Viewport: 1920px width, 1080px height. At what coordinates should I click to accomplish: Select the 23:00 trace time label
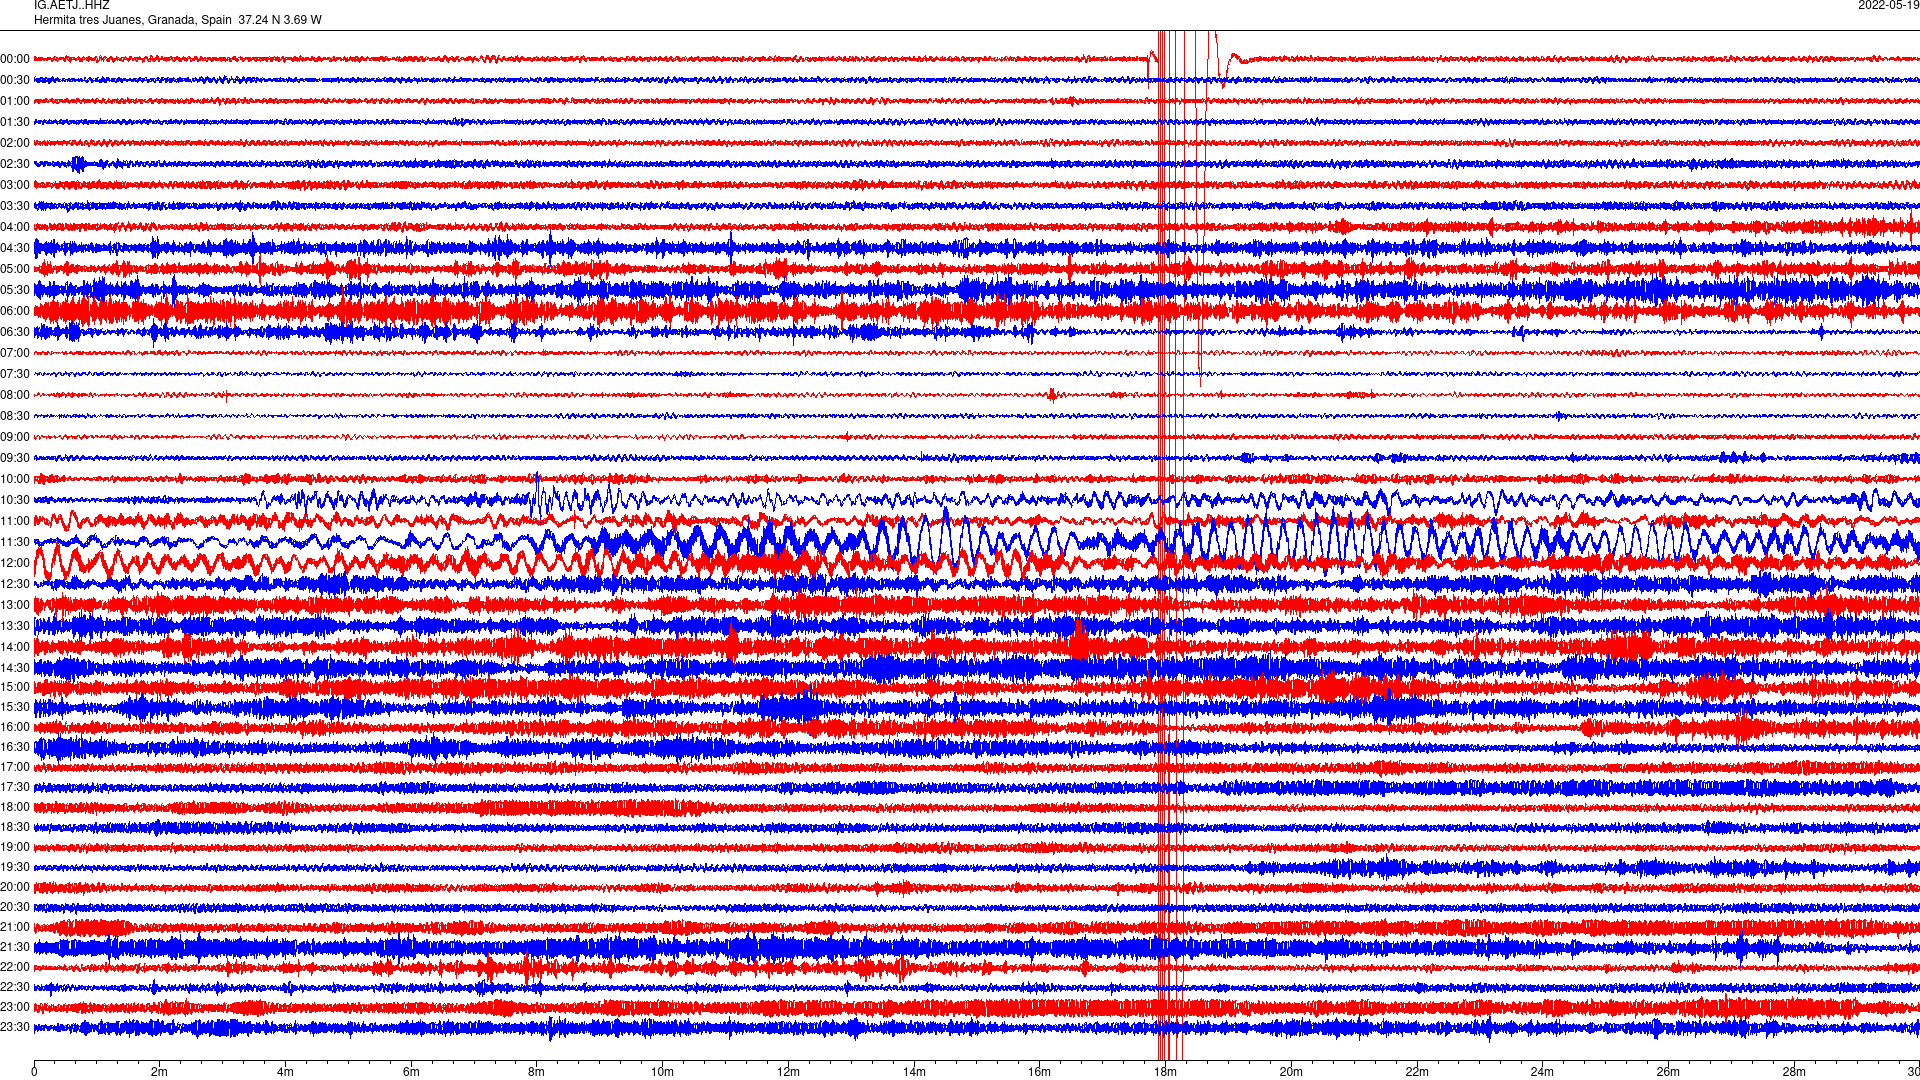[15, 1007]
